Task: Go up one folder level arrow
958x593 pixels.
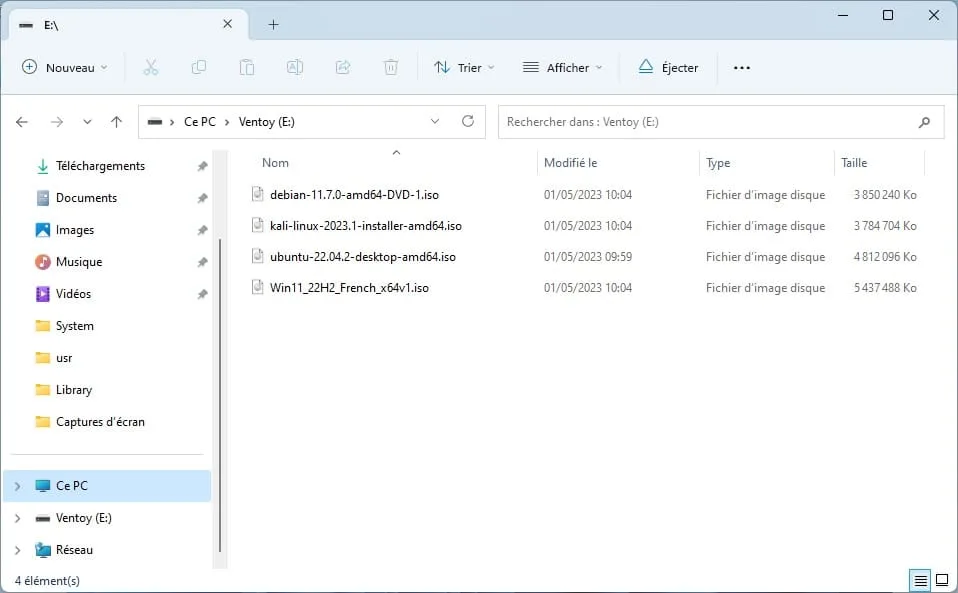Action: pos(116,122)
